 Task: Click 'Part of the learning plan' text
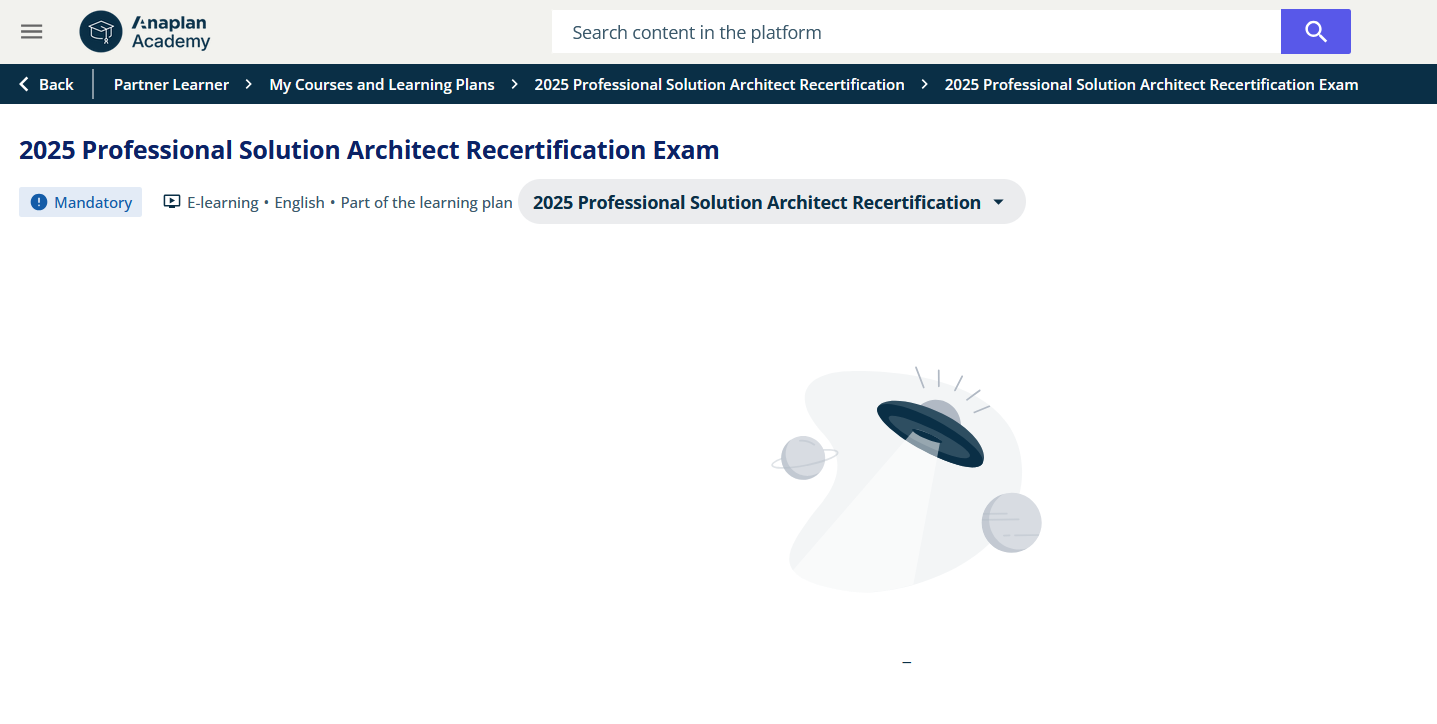pyautogui.click(x=427, y=202)
